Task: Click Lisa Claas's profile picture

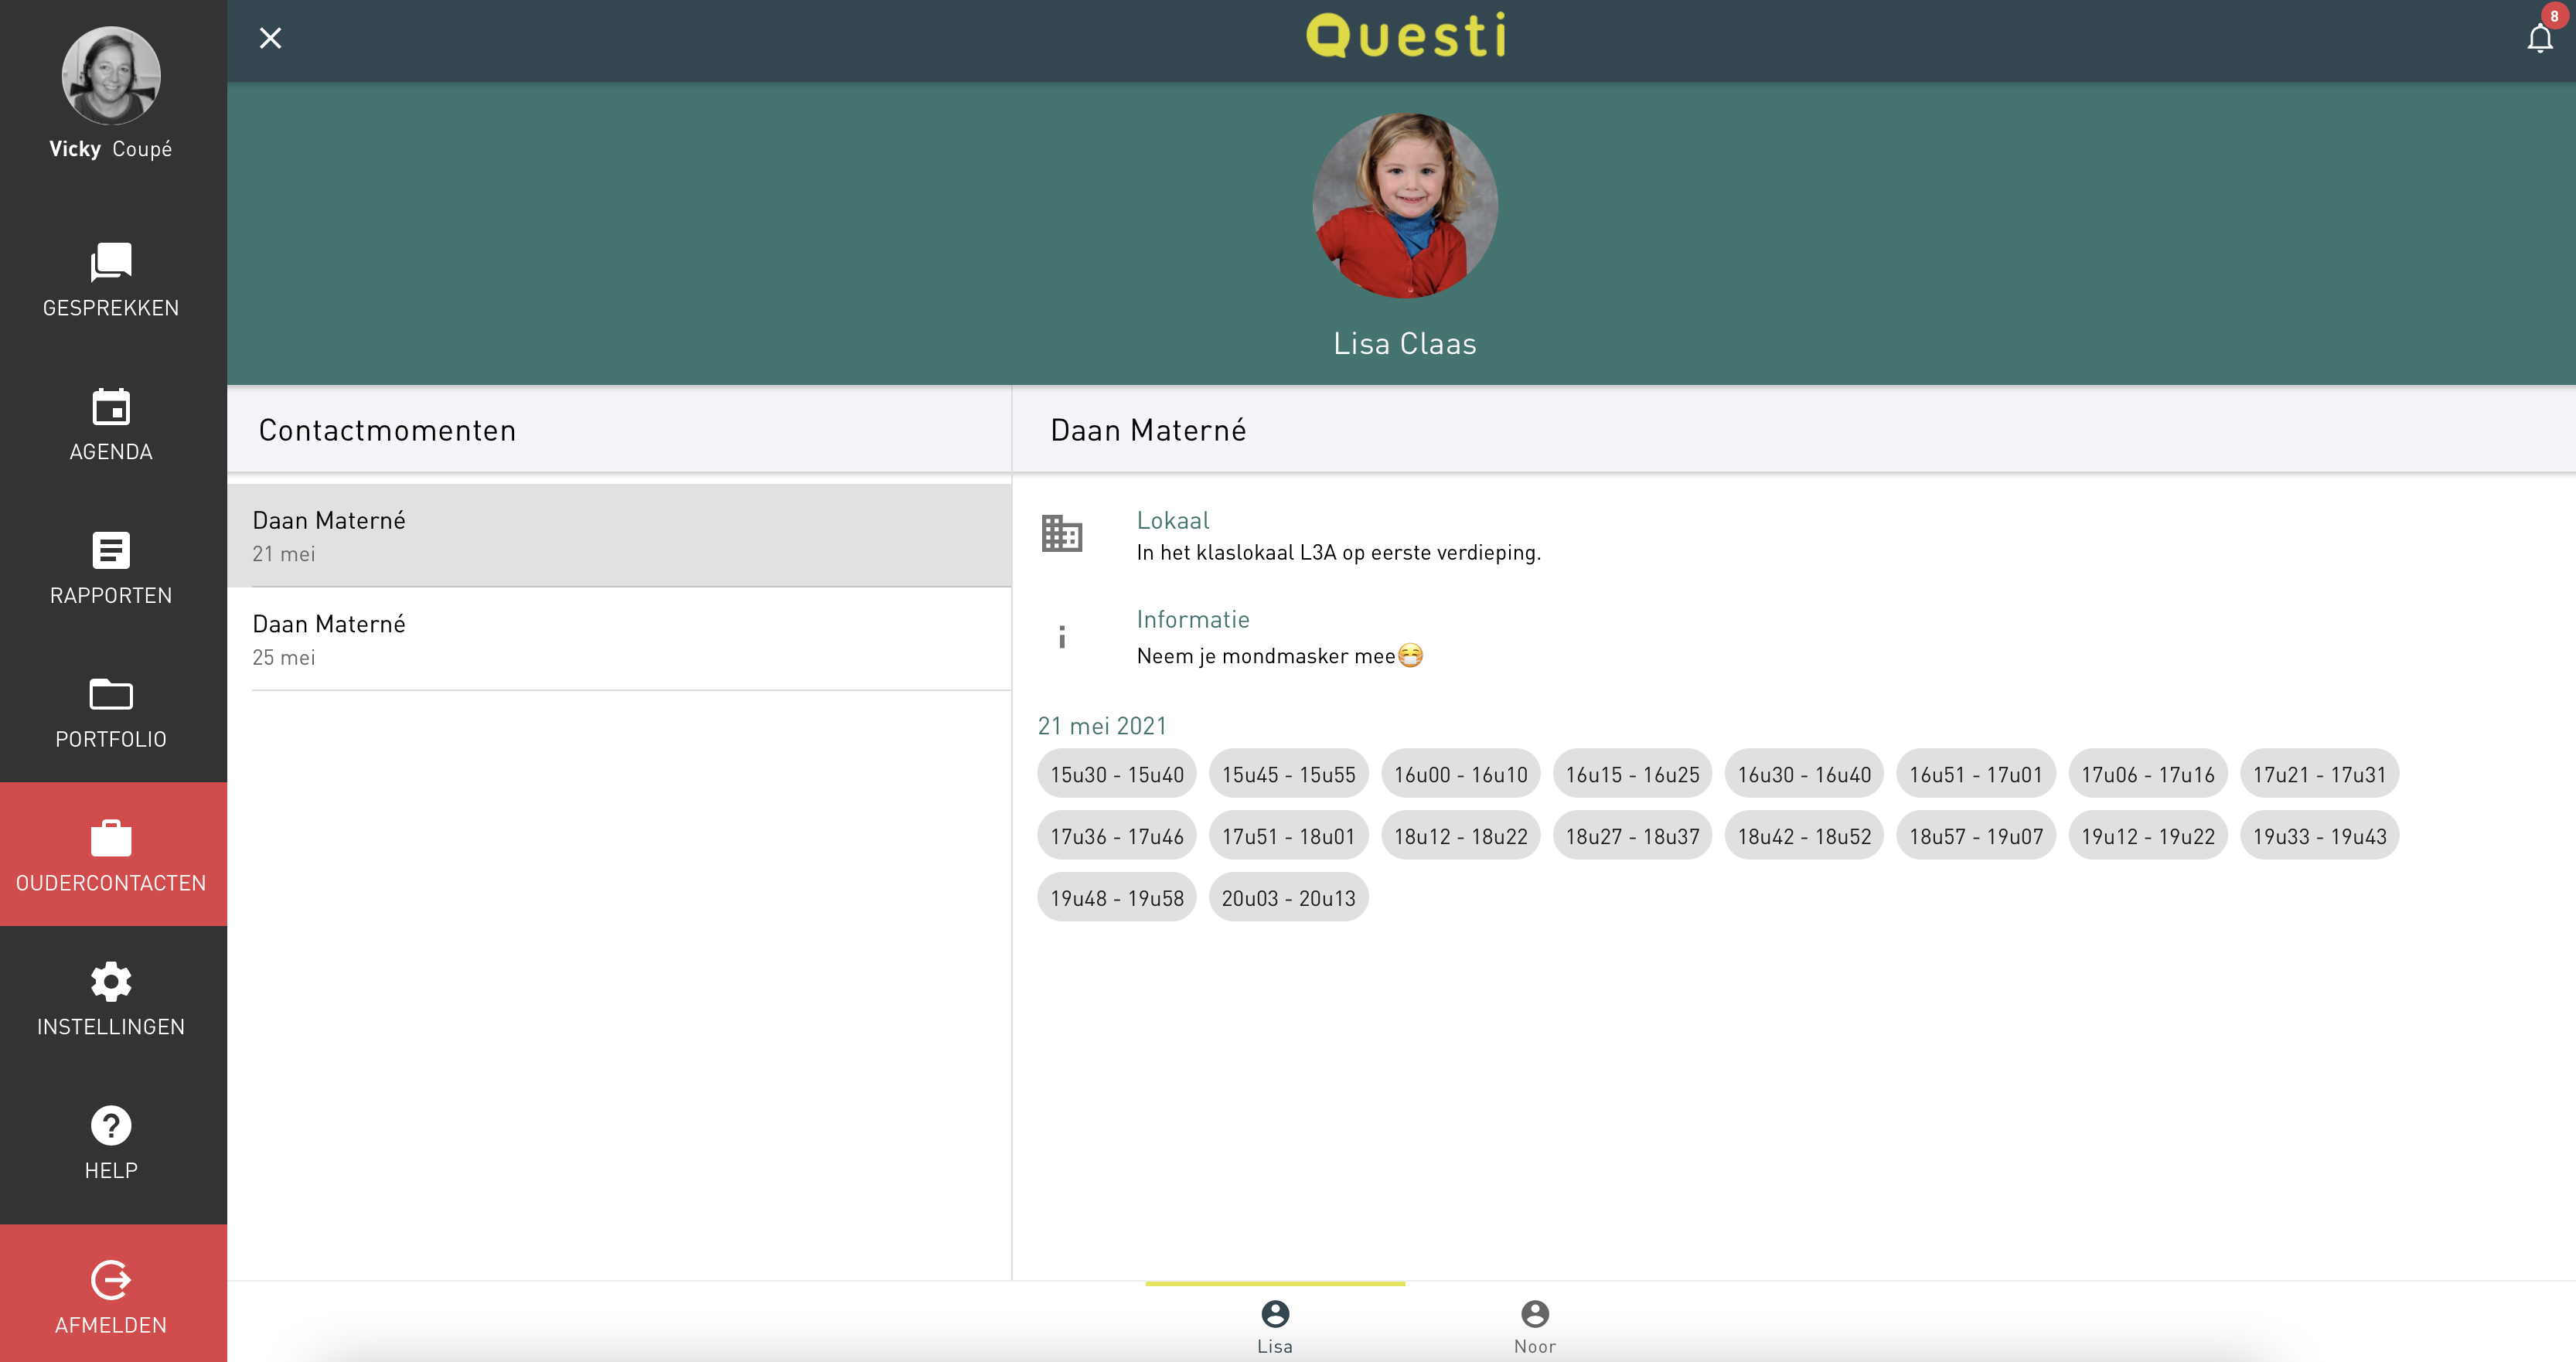Action: tap(1405, 205)
